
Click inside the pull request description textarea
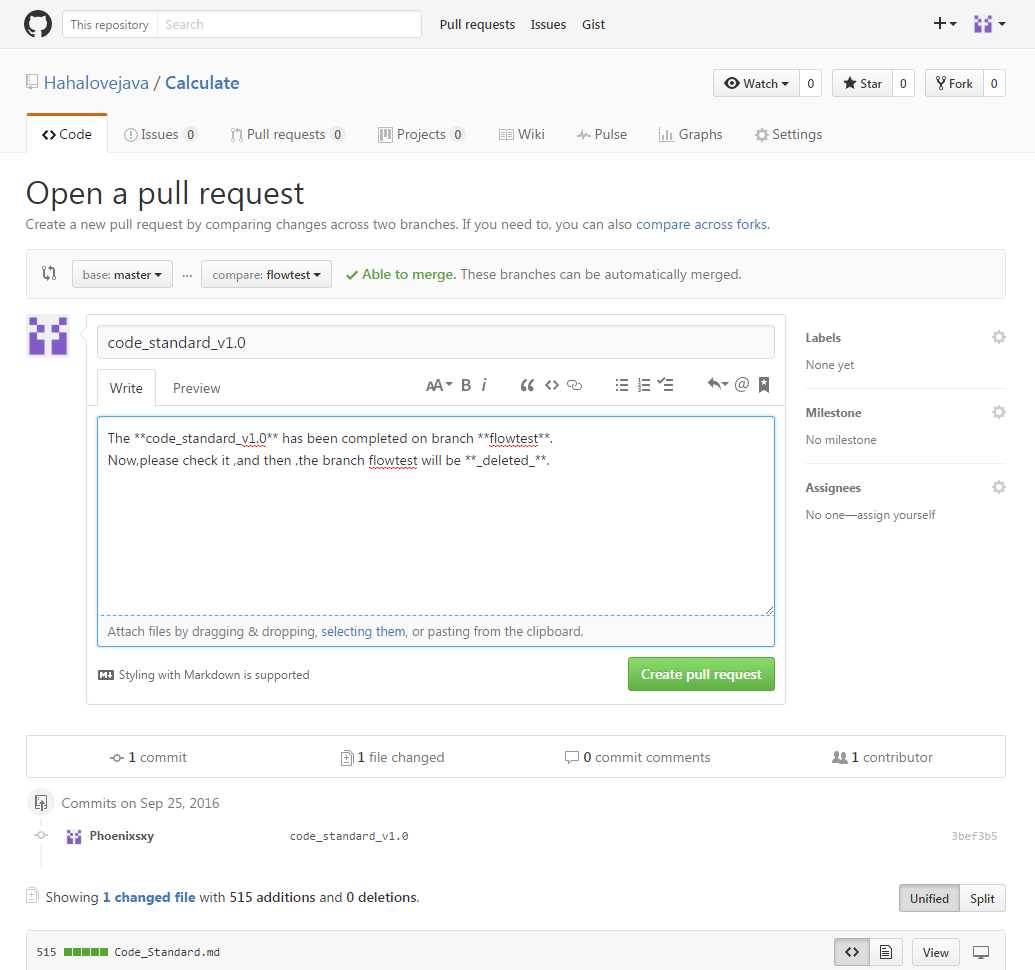436,515
